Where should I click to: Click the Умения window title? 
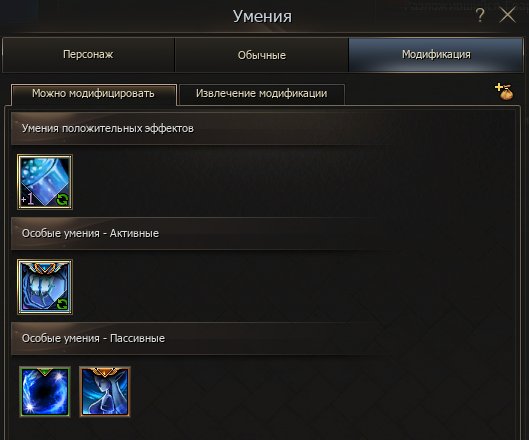tap(262, 16)
